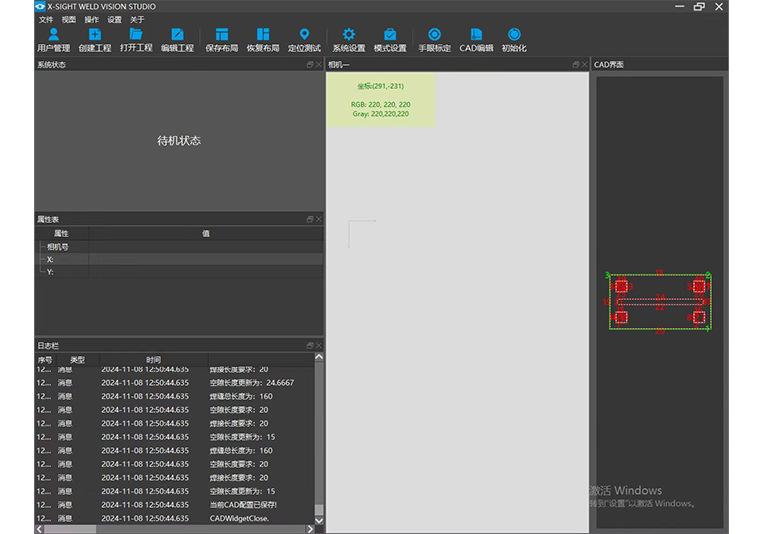Close the 系统状态 panel
Screen dimensions: 763x534
pyautogui.click(x=319, y=65)
